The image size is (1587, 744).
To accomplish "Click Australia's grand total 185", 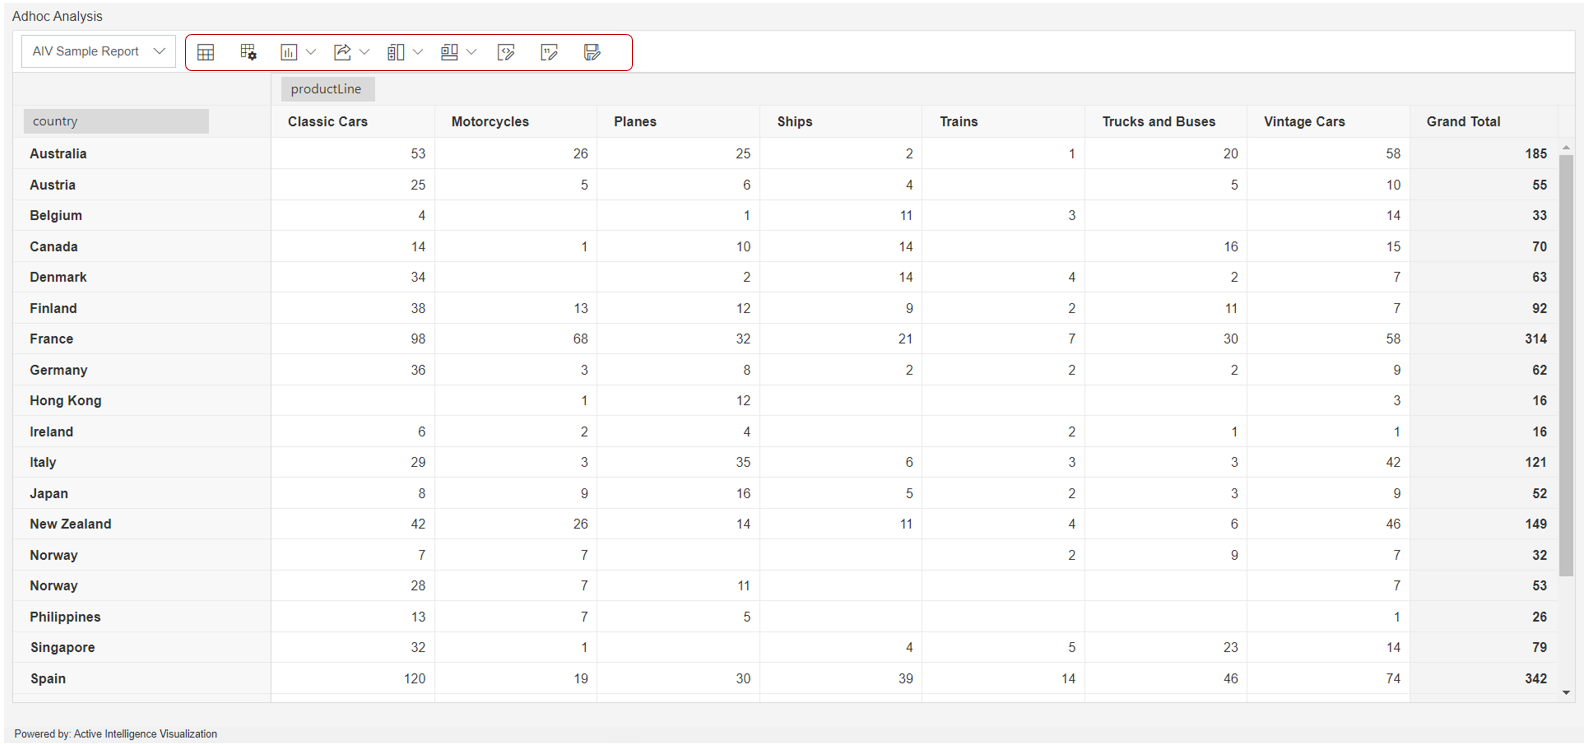I will 1536,154.
